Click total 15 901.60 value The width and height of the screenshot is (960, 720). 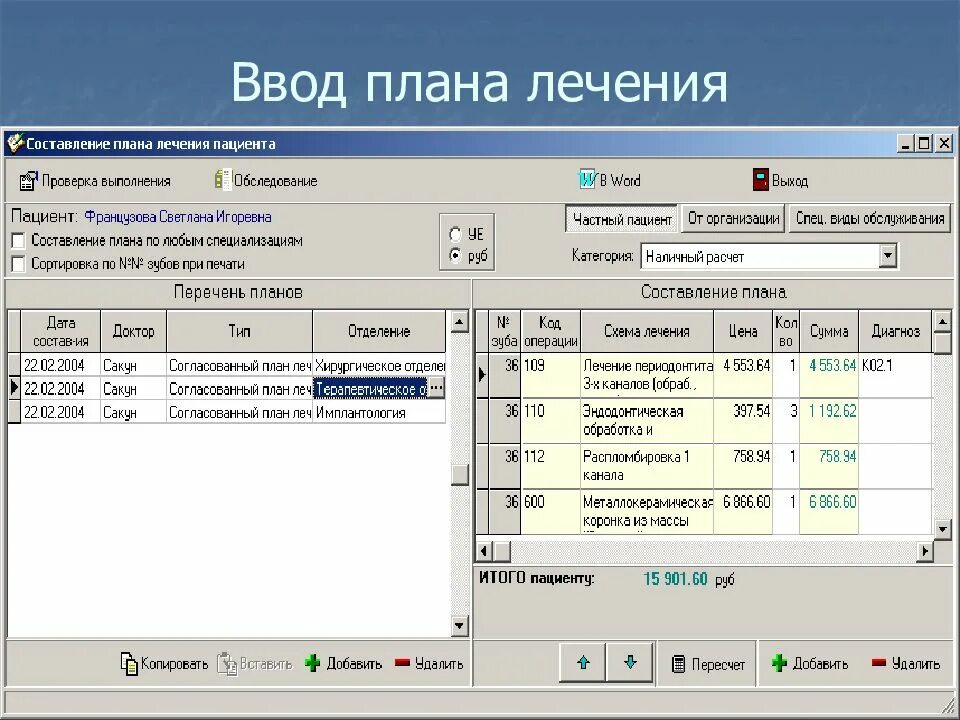[x=675, y=579]
